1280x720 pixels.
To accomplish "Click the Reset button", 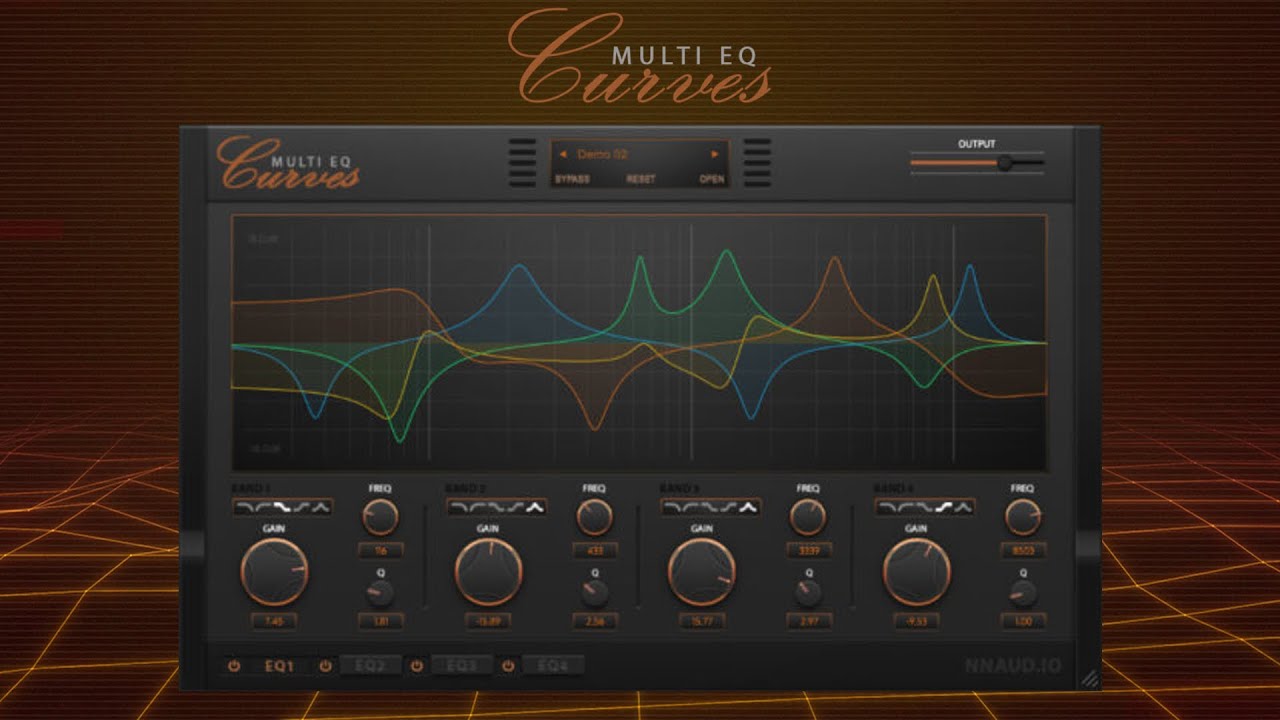I will click(641, 179).
